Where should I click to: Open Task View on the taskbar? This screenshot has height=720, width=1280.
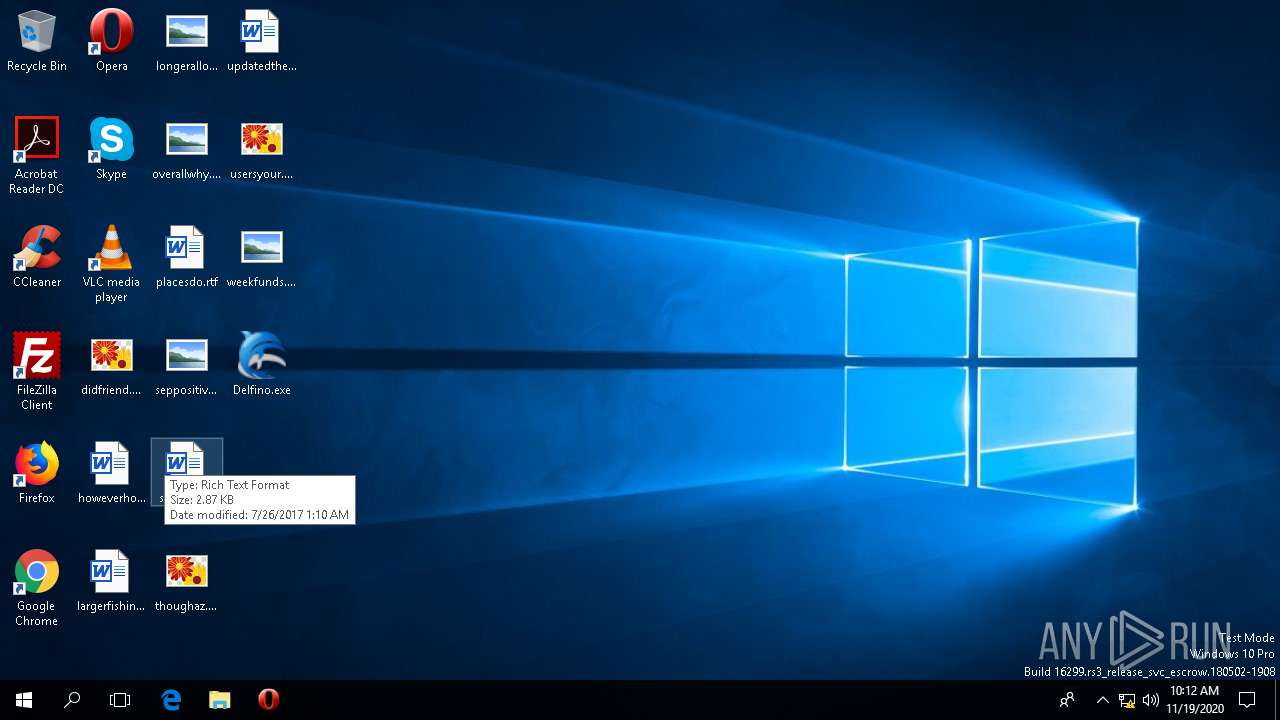tap(120, 700)
